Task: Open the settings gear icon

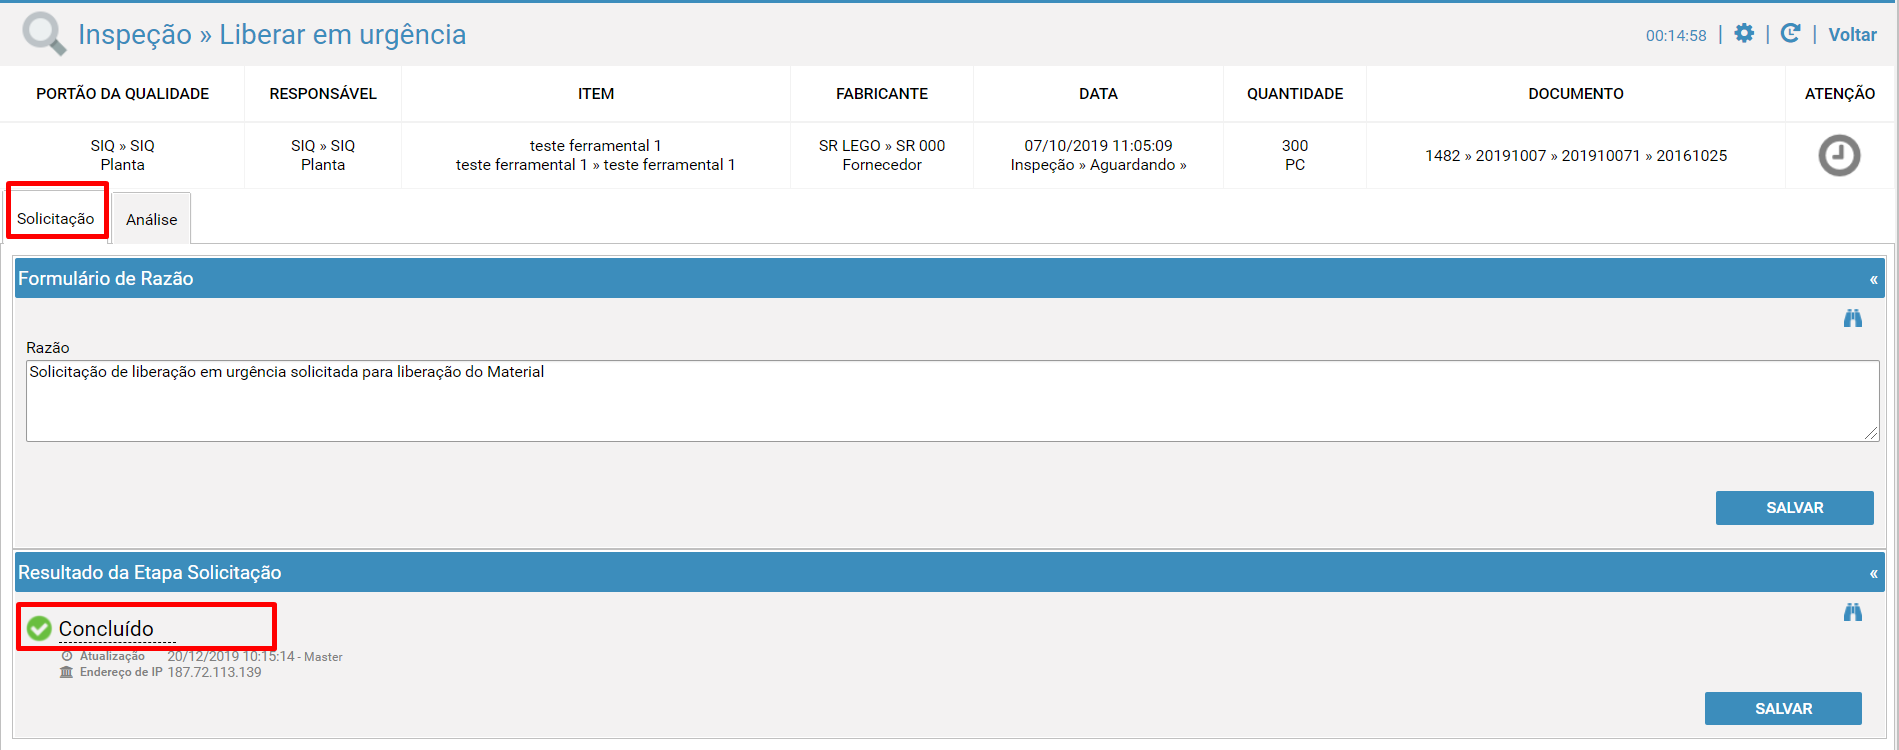Action: click(1744, 34)
